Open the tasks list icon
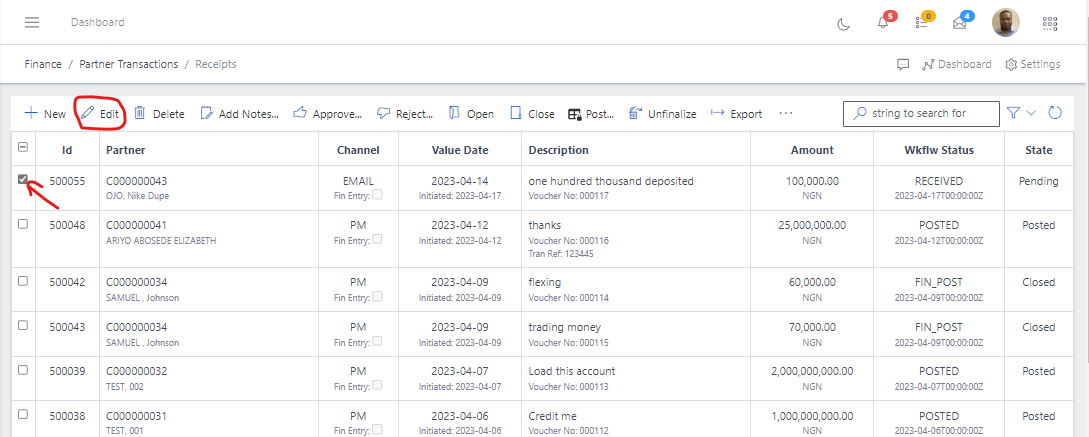Screen dimensions: 1089x437 pyautogui.click(x=922, y=23)
